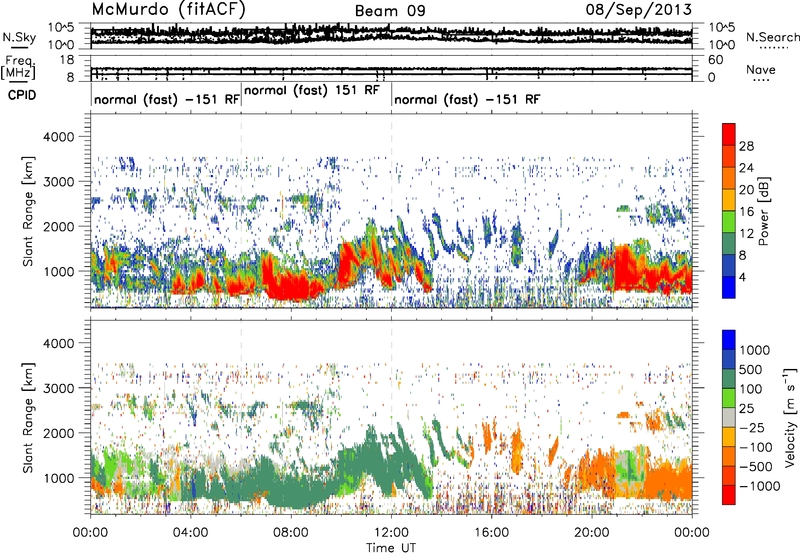Click the "1000" tick of the velocity panel
800x554 pixels.
[61, 478]
